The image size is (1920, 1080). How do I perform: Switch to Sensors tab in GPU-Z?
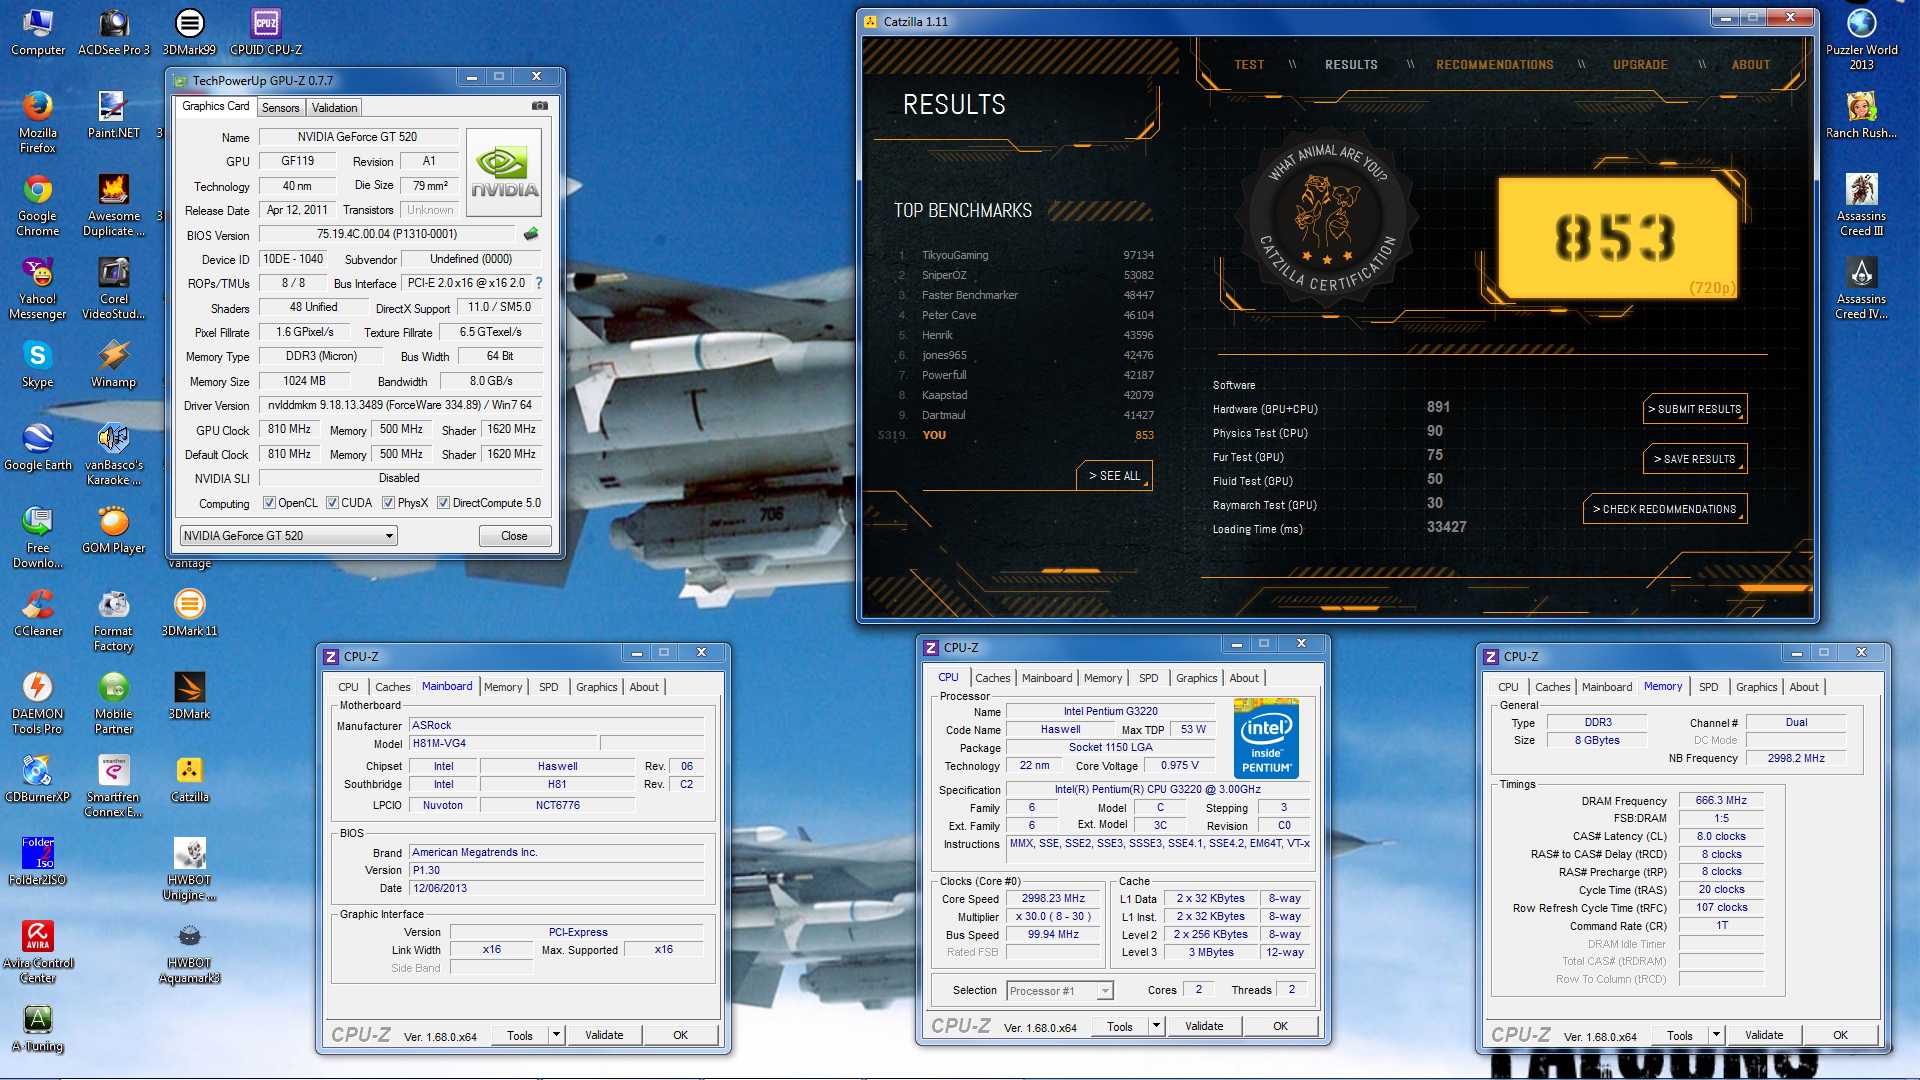point(281,108)
